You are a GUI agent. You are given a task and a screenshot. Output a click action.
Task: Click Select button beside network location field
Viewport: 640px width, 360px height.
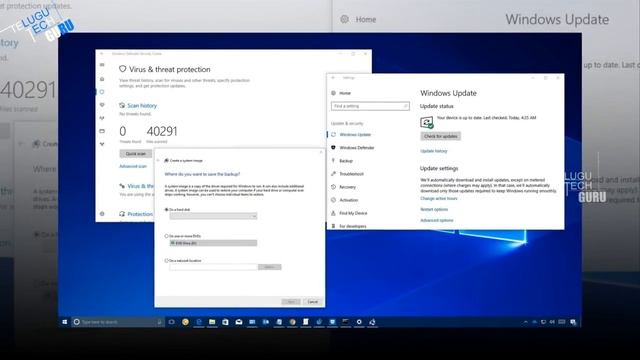tap(269, 267)
